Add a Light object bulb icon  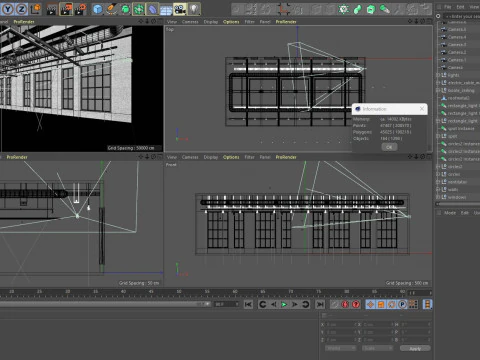pyautogui.click(x=194, y=9)
